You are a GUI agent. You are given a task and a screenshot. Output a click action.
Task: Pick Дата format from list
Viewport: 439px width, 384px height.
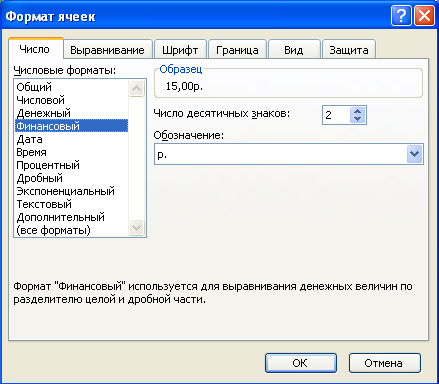click(71, 139)
